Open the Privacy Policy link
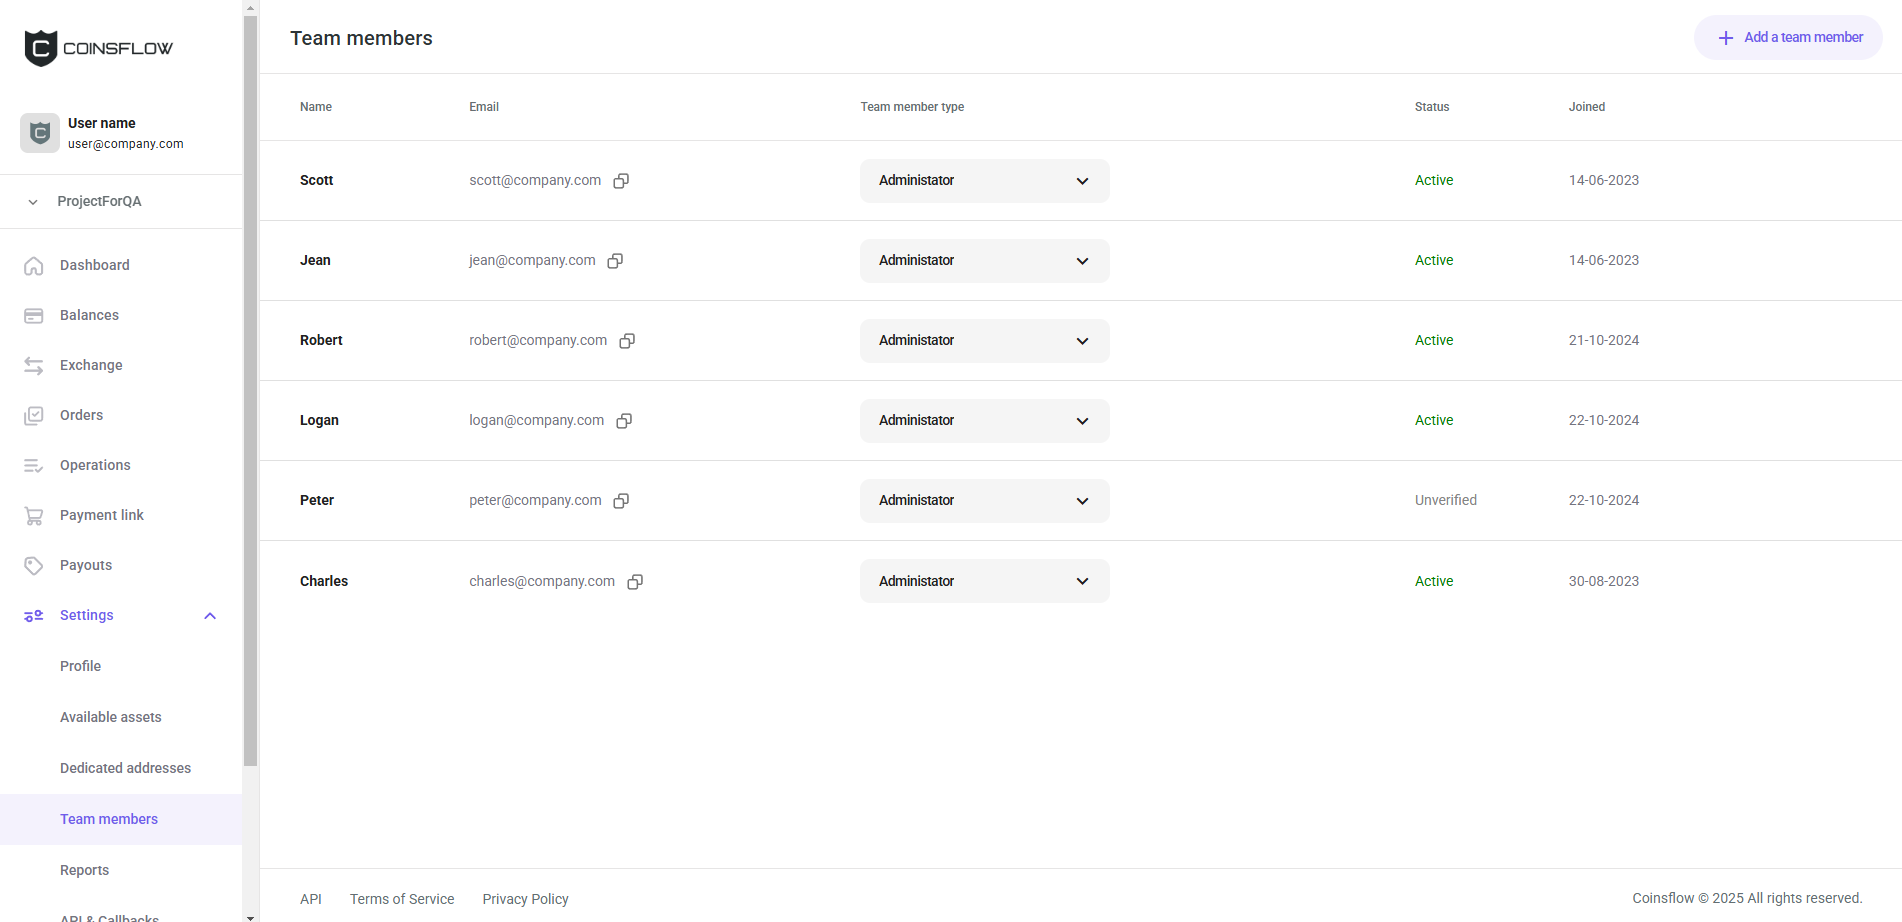 525,899
